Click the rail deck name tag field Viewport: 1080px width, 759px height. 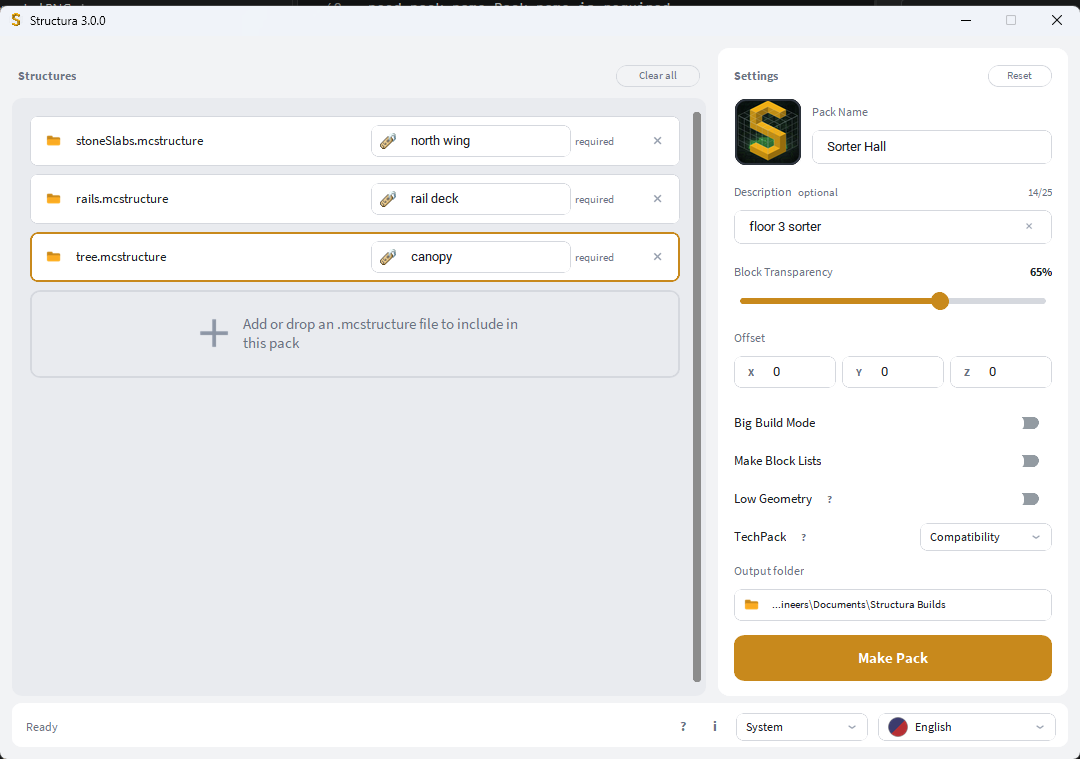[x=470, y=199]
